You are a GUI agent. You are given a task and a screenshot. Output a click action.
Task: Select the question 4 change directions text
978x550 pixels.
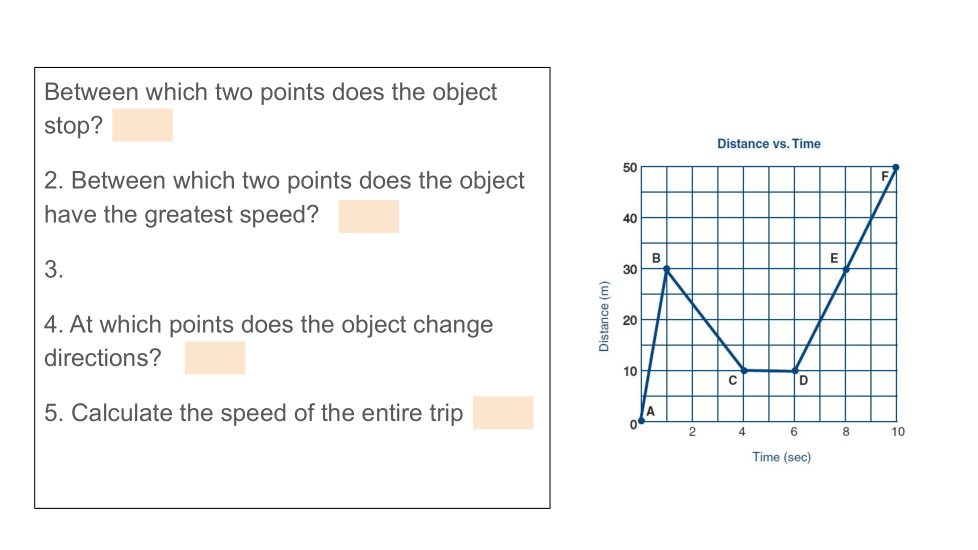click(268, 325)
